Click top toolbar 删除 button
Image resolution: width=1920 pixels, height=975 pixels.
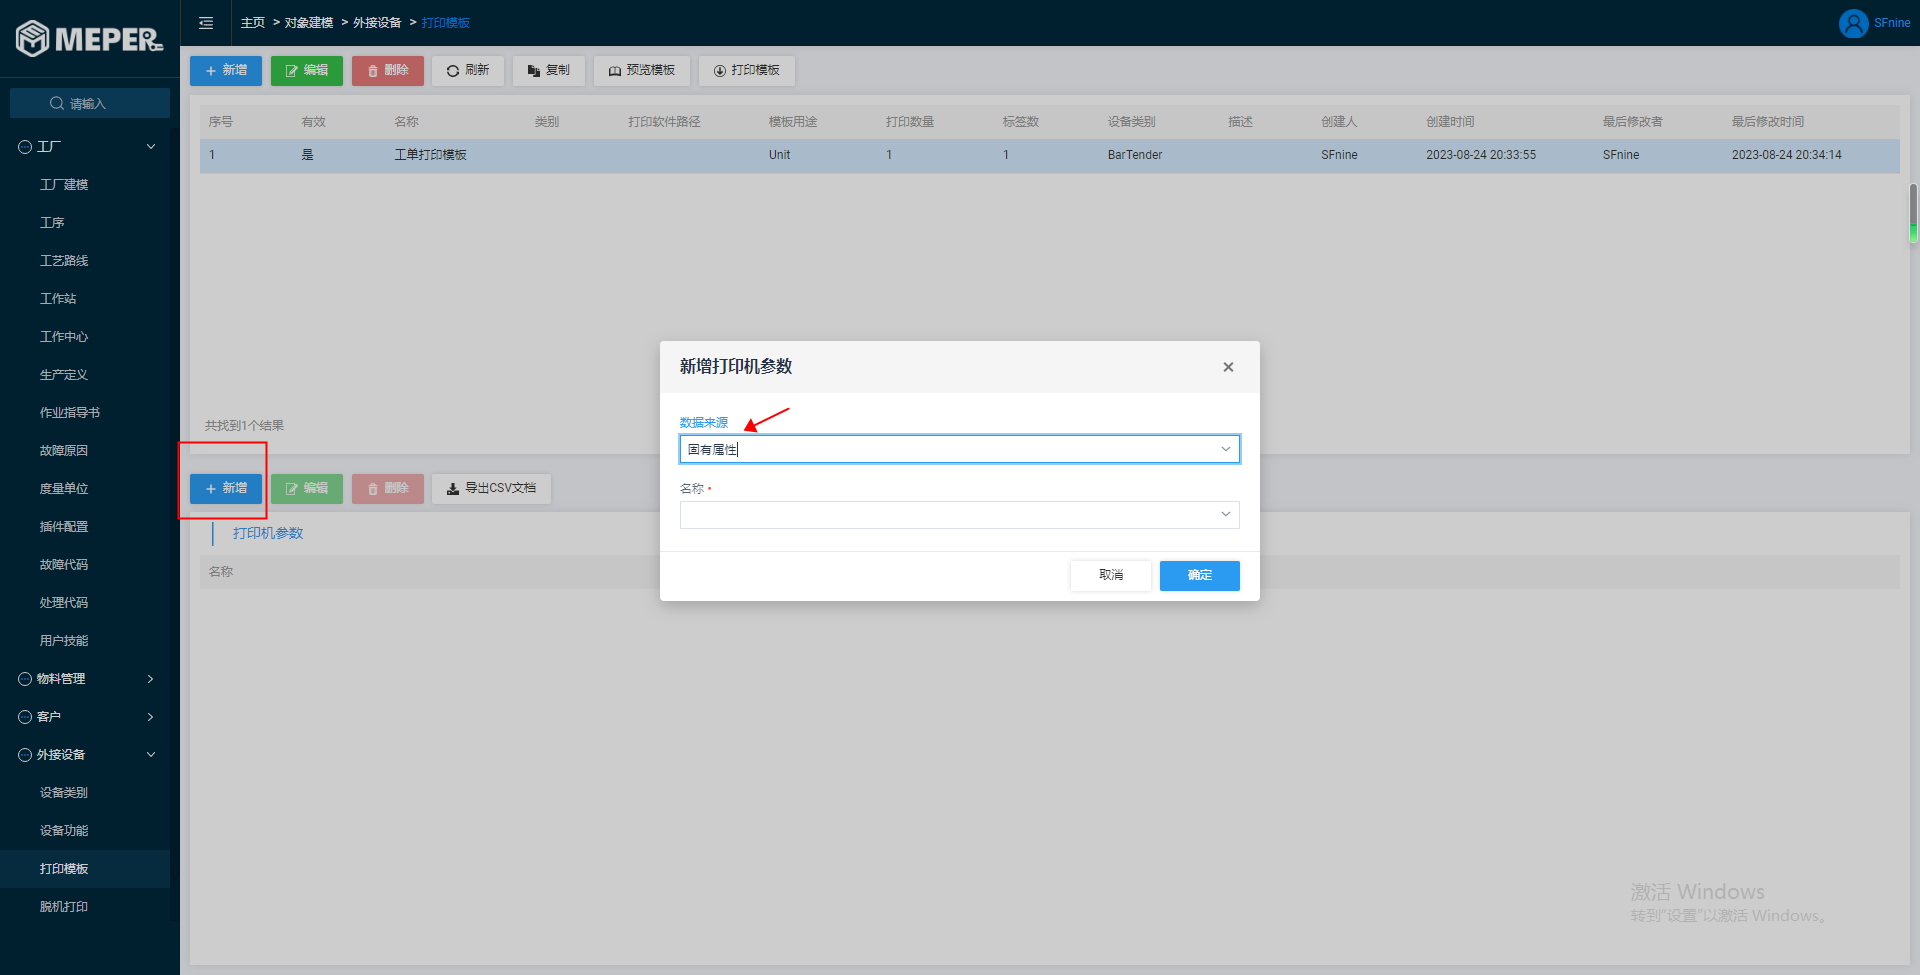(388, 70)
